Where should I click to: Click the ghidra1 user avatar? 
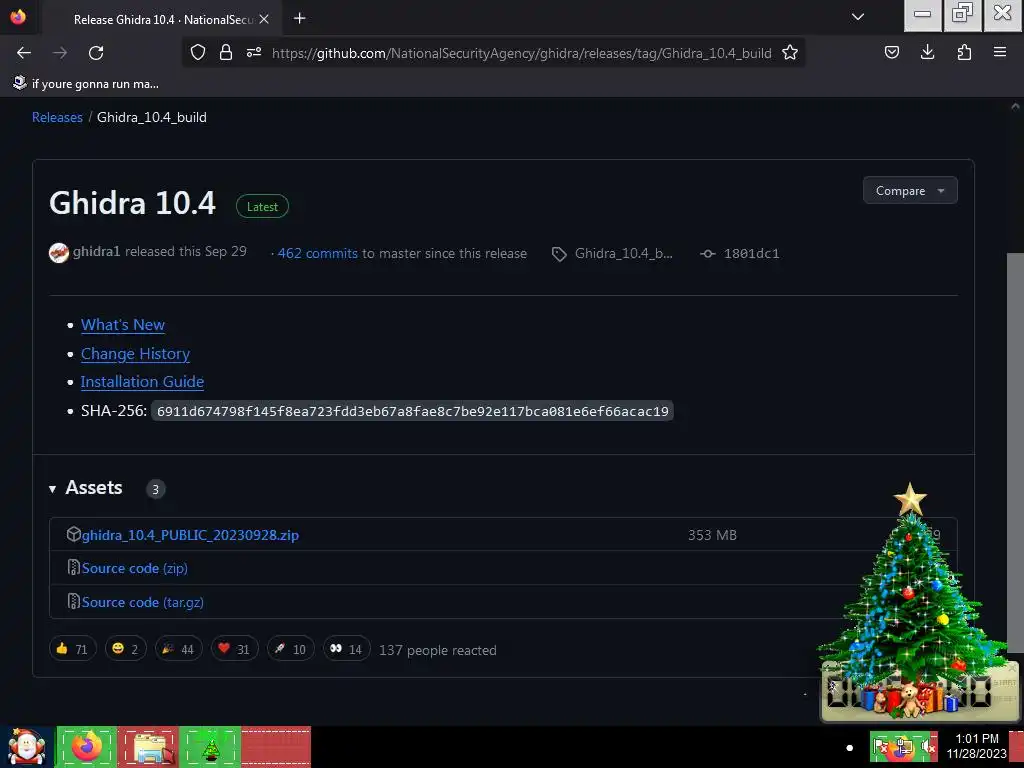59,253
